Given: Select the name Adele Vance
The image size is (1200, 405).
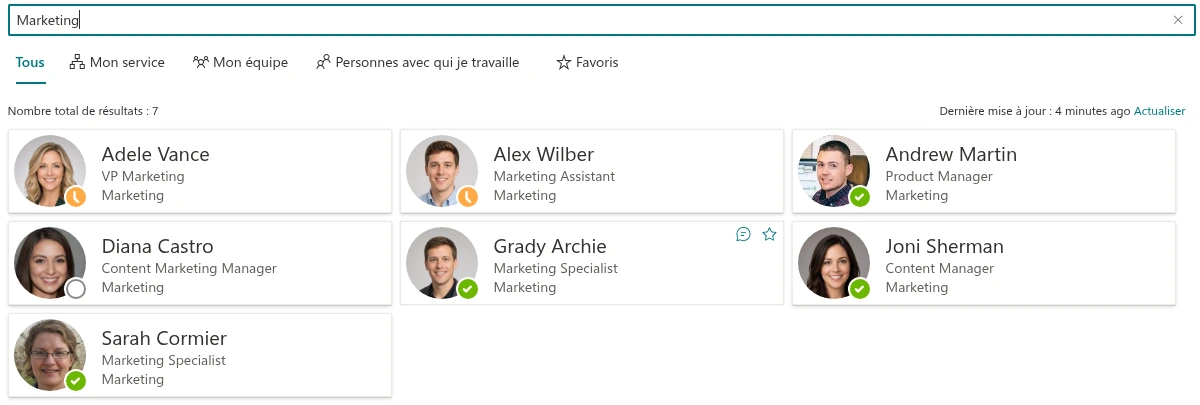Looking at the screenshot, I should point(156,154).
